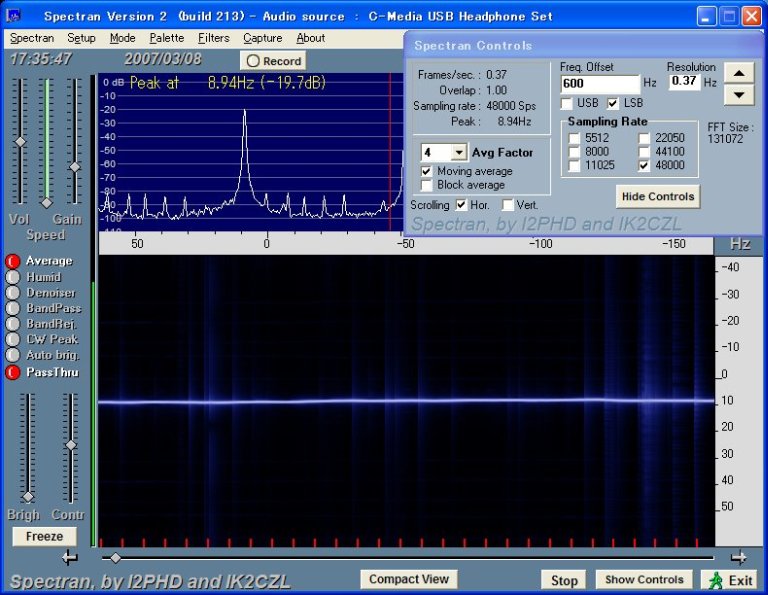Image resolution: width=768 pixels, height=595 pixels.
Task: Click the 'Peak at 8.94Hz (-19.7dB)' readout
Action: point(228,83)
